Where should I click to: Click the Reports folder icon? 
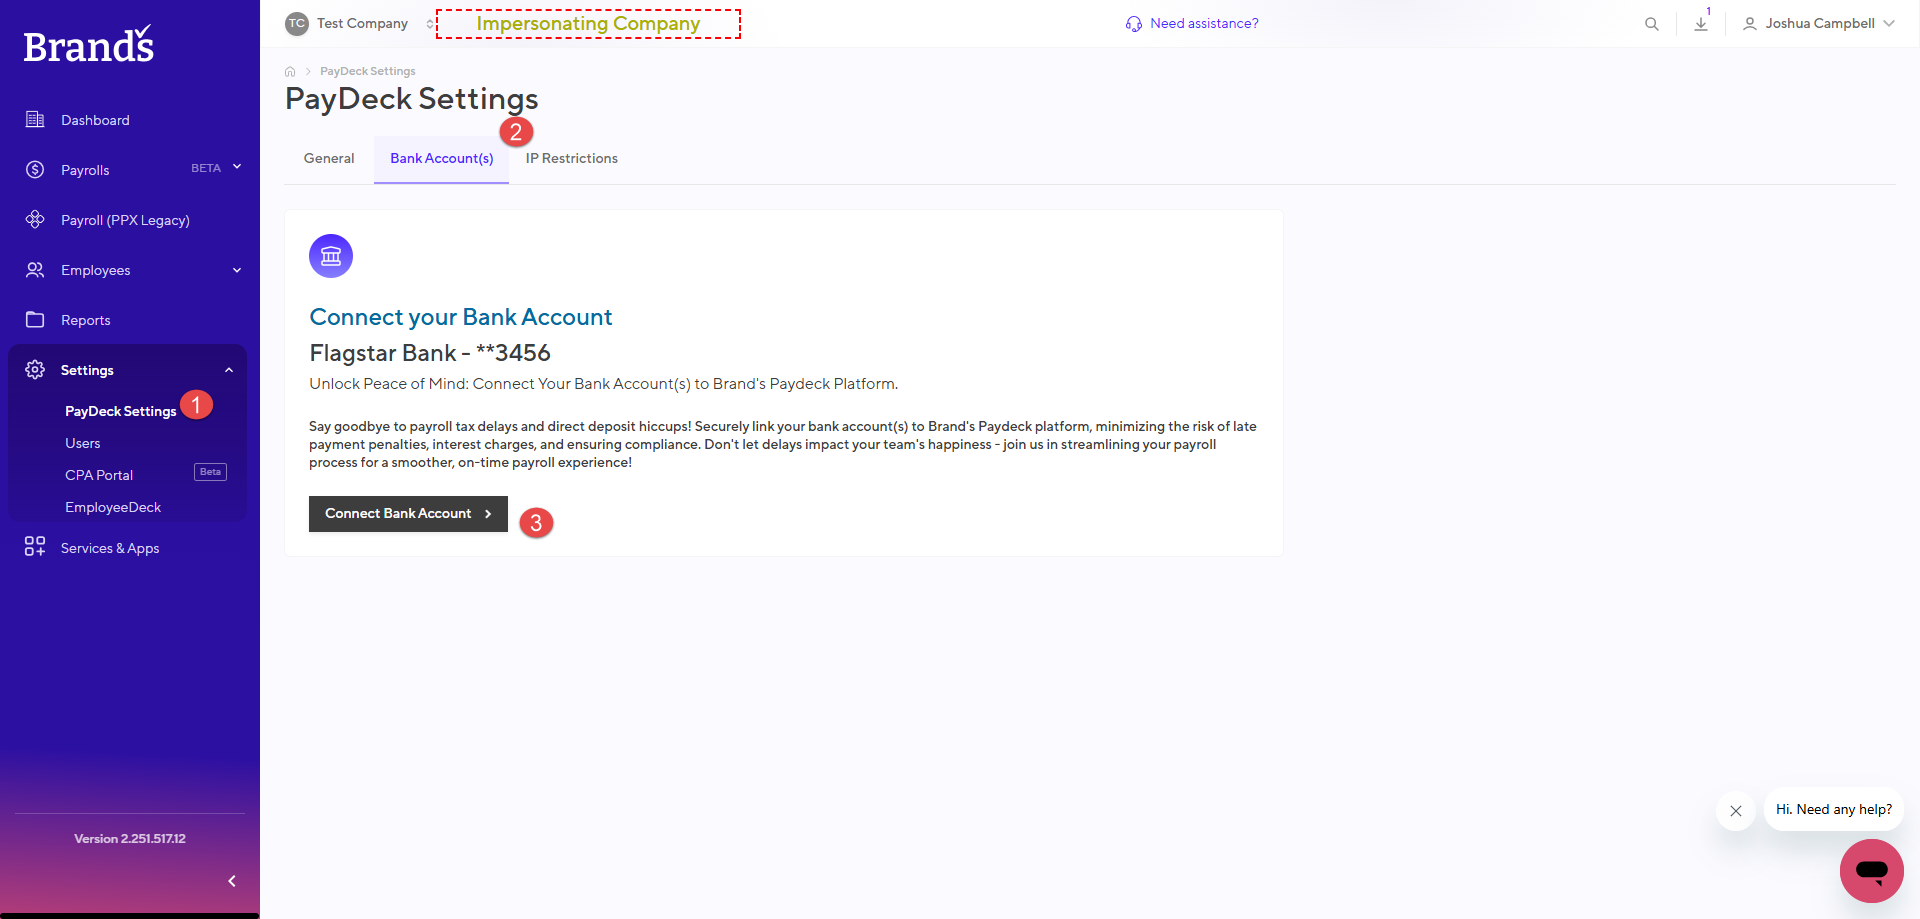pos(35,320)
